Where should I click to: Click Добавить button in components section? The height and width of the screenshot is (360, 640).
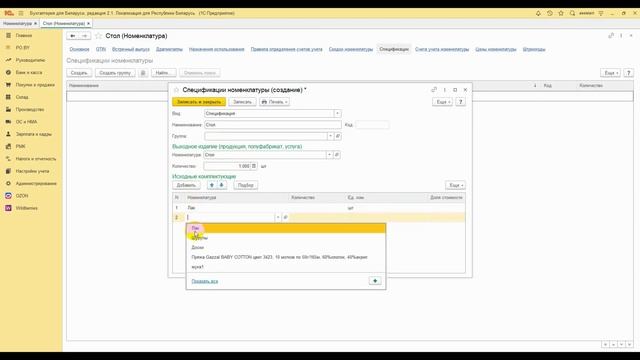[x=186, y=185]
